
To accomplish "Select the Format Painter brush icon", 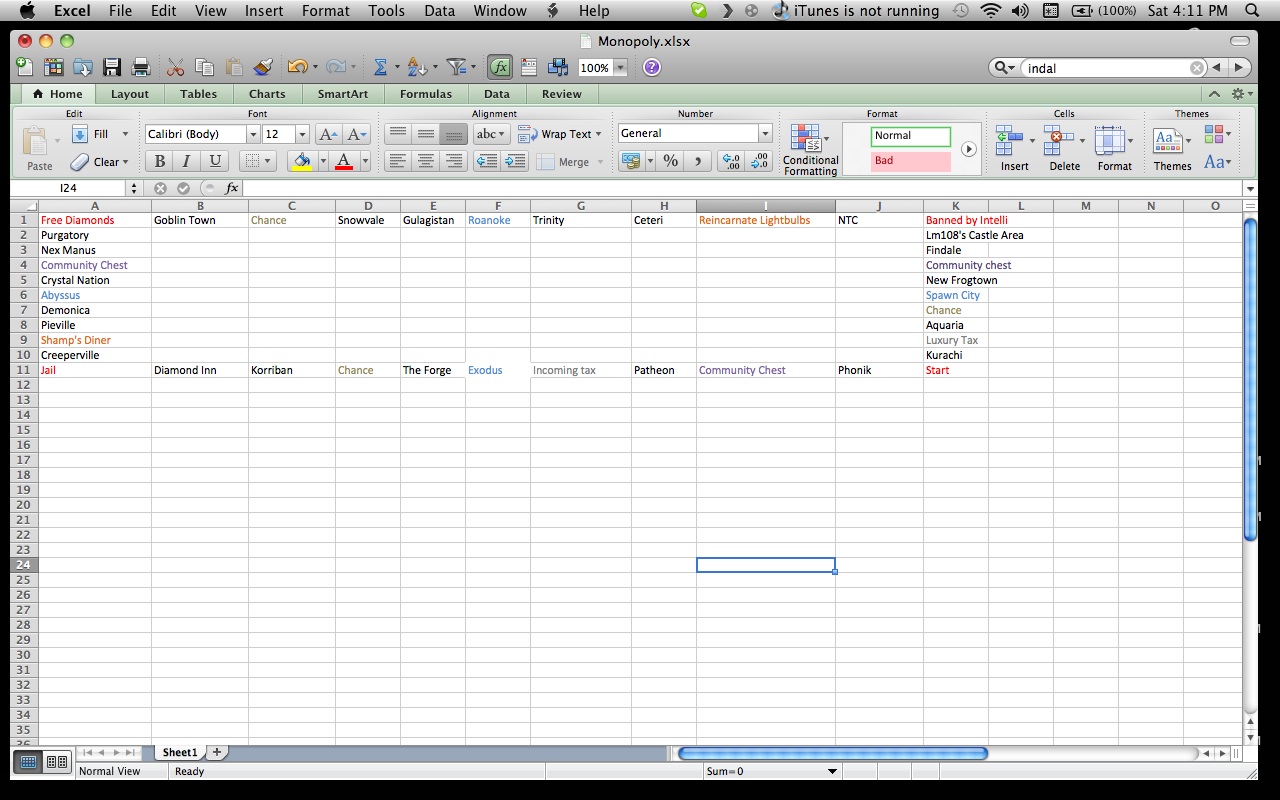I will point(263,67).
